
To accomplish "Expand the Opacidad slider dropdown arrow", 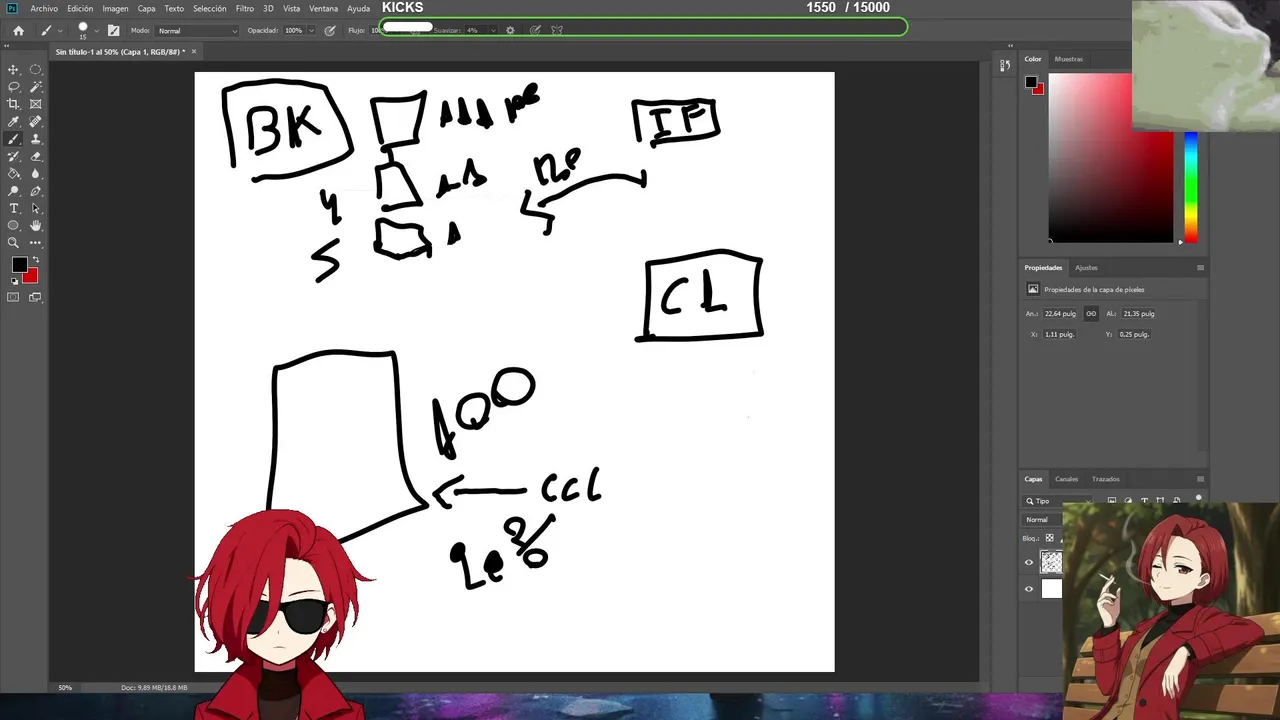I will [x=311, y=30].
